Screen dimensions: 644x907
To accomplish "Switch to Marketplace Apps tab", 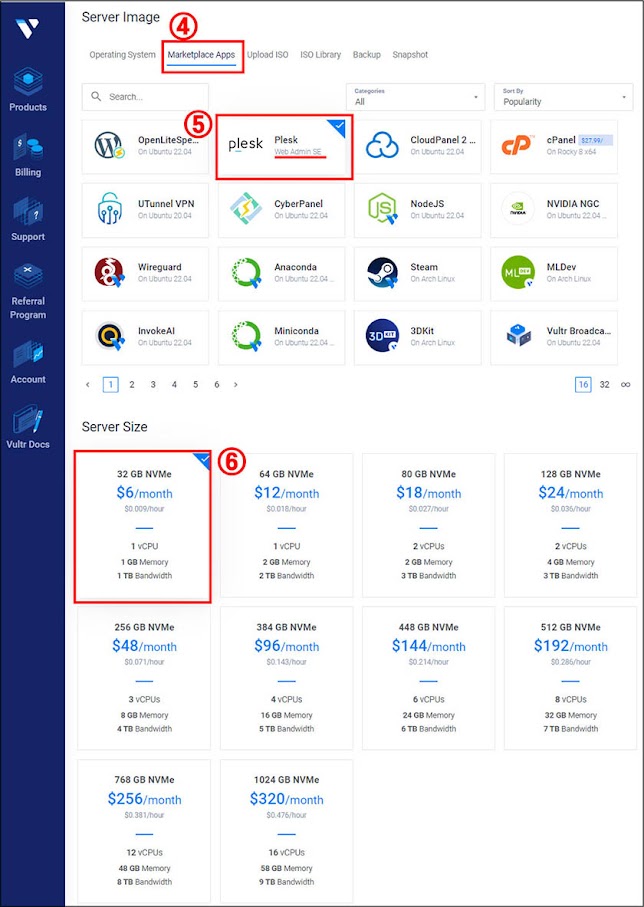I will tap(201, 55).
